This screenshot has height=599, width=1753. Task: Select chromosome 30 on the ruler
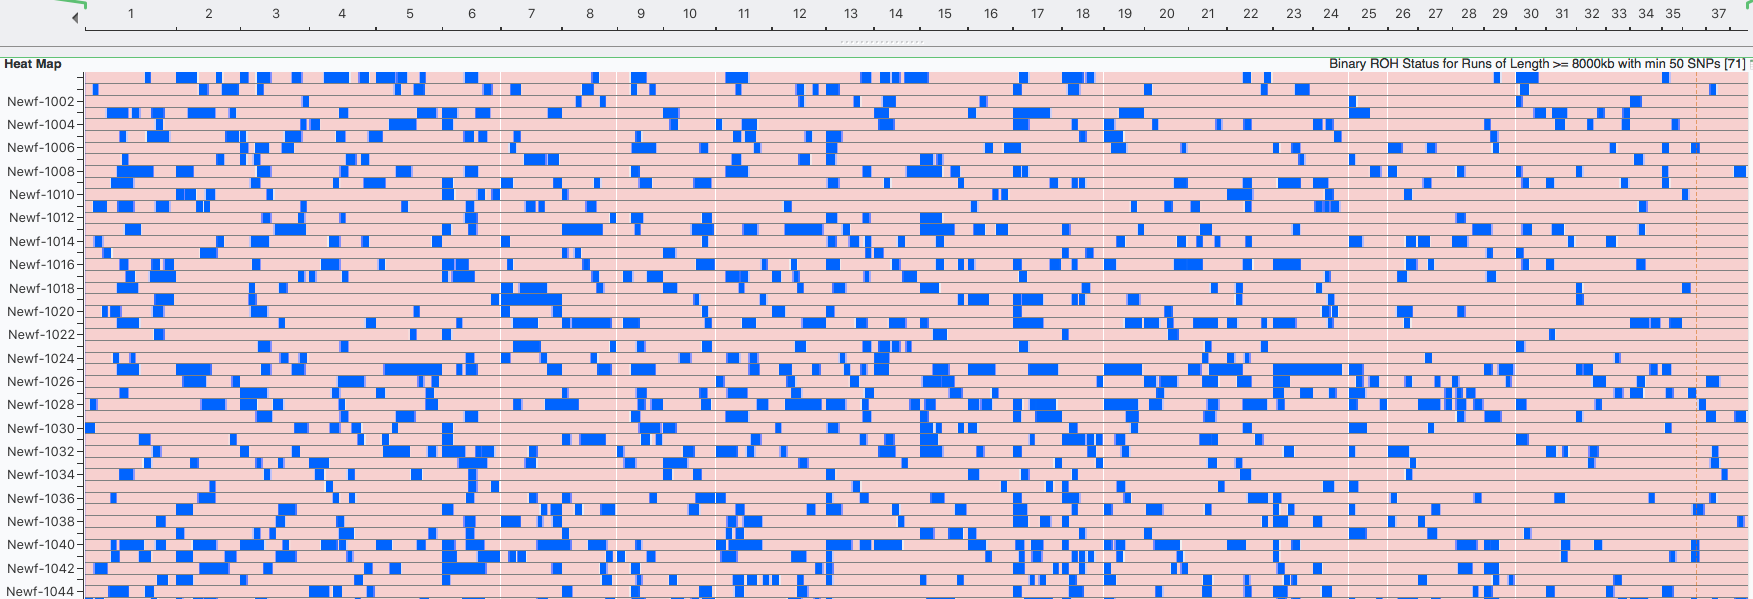coord(1531,14)
